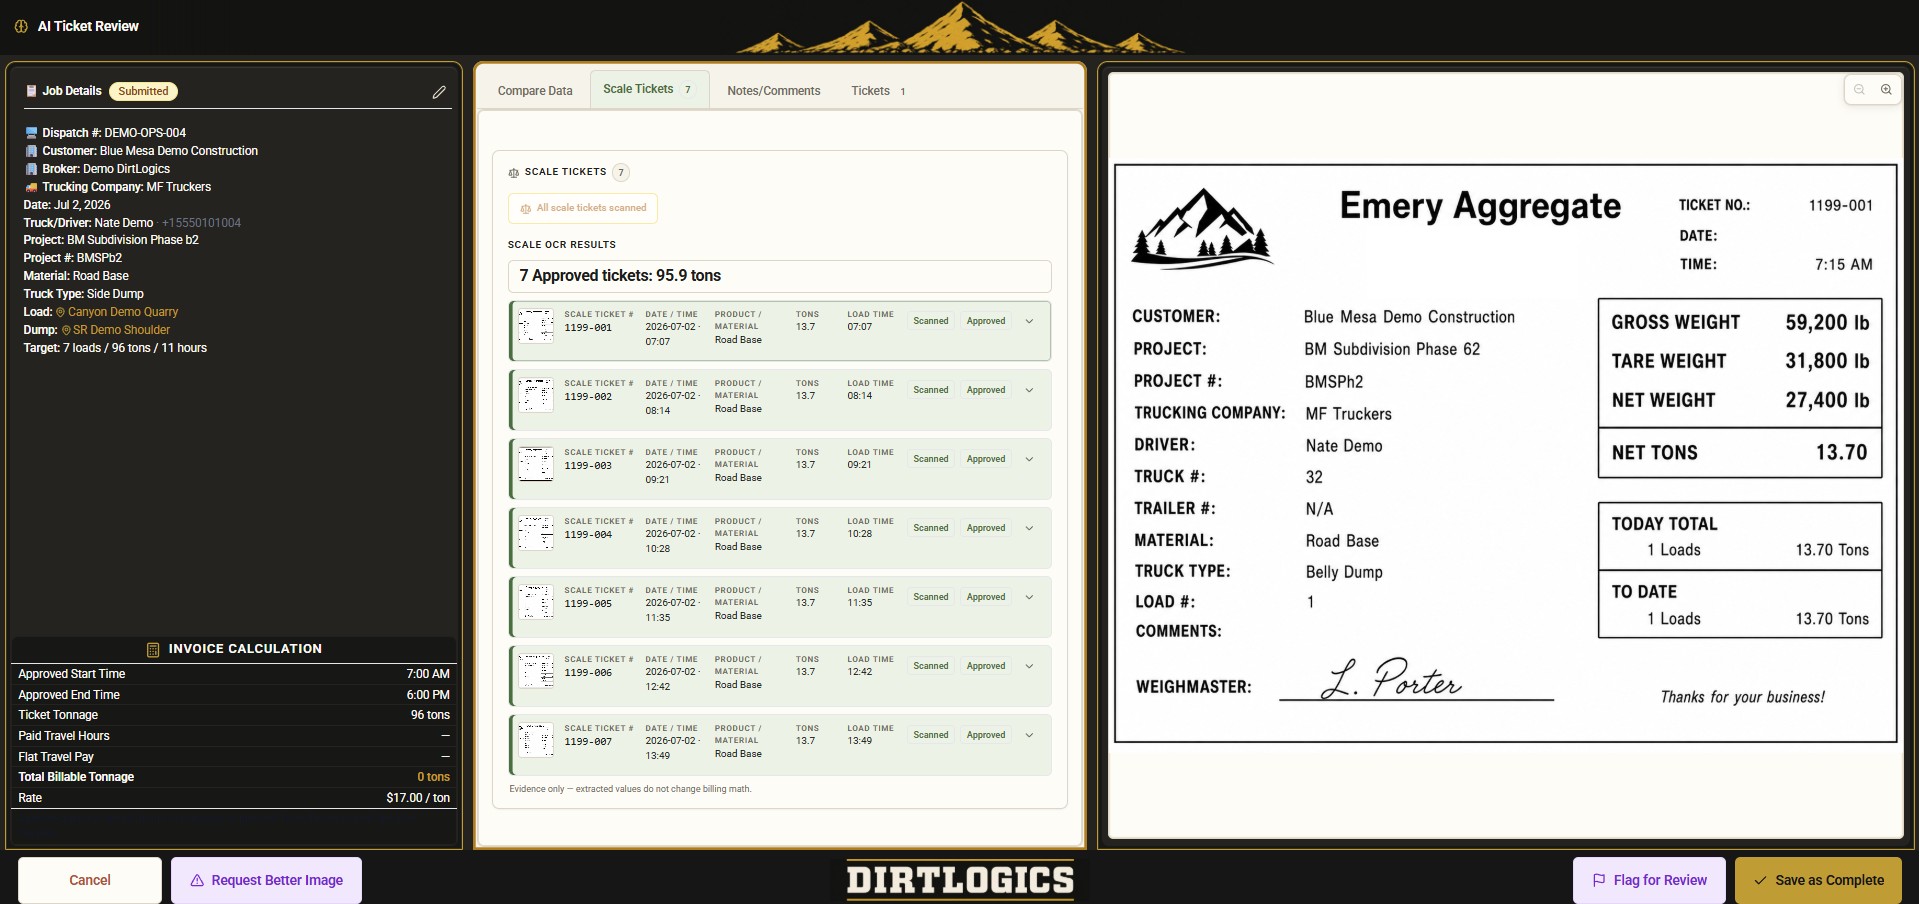
Task: Open the SR Demo Shoulder dump link
Action: coord(121,330)
